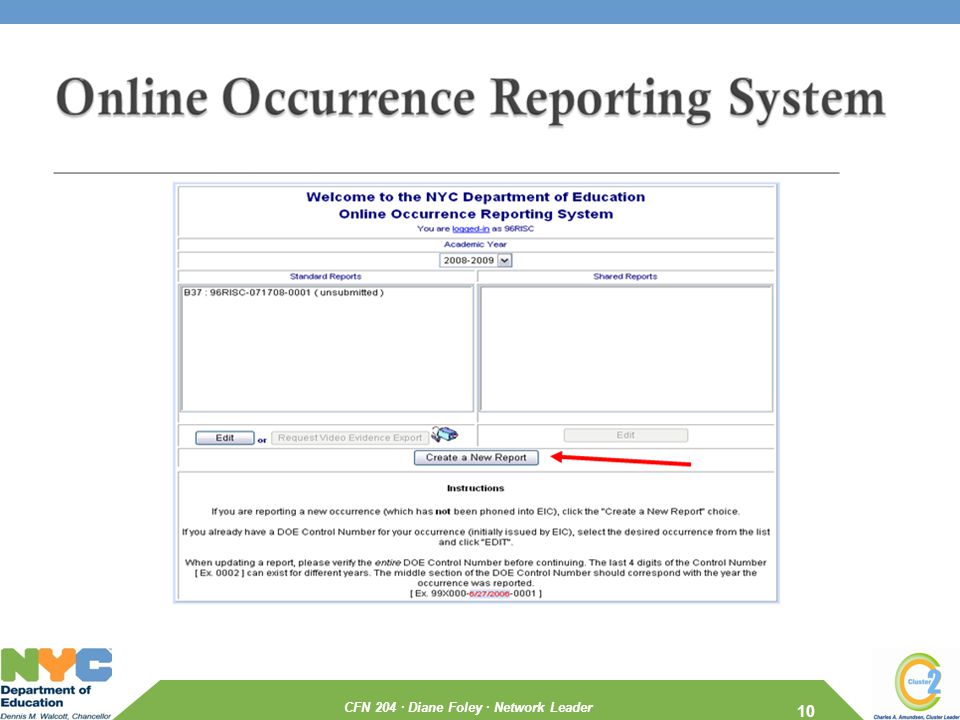Image resolution: width=960 pixels, height=720 pixels.
Task: Click the Standard Reports heading
Action: point(325,277)
